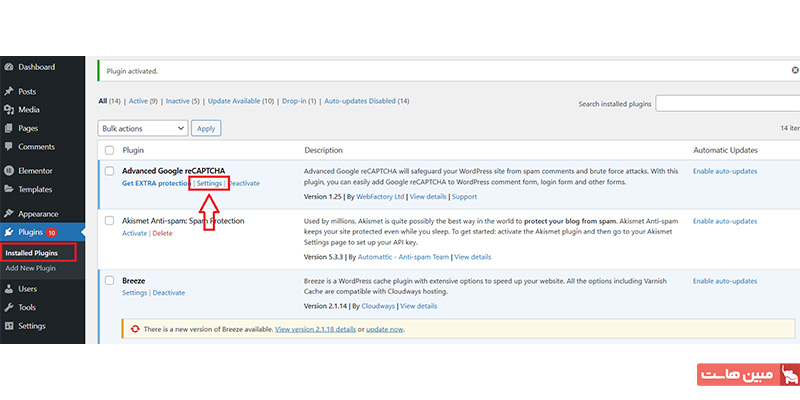
Task: Check the Advanced Google reCAPTCHA checkbox
Action: click(x=109, y=171)
